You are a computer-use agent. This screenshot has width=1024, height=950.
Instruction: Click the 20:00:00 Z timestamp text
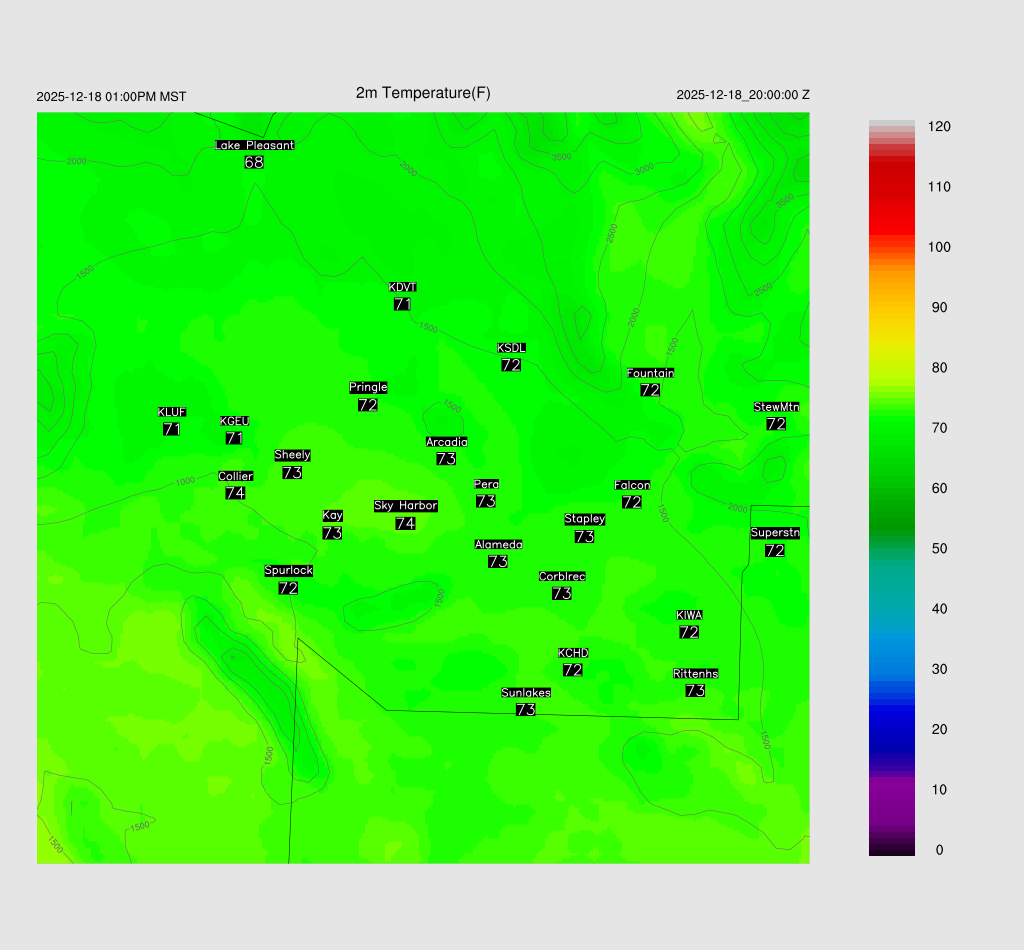click(743, 95)
